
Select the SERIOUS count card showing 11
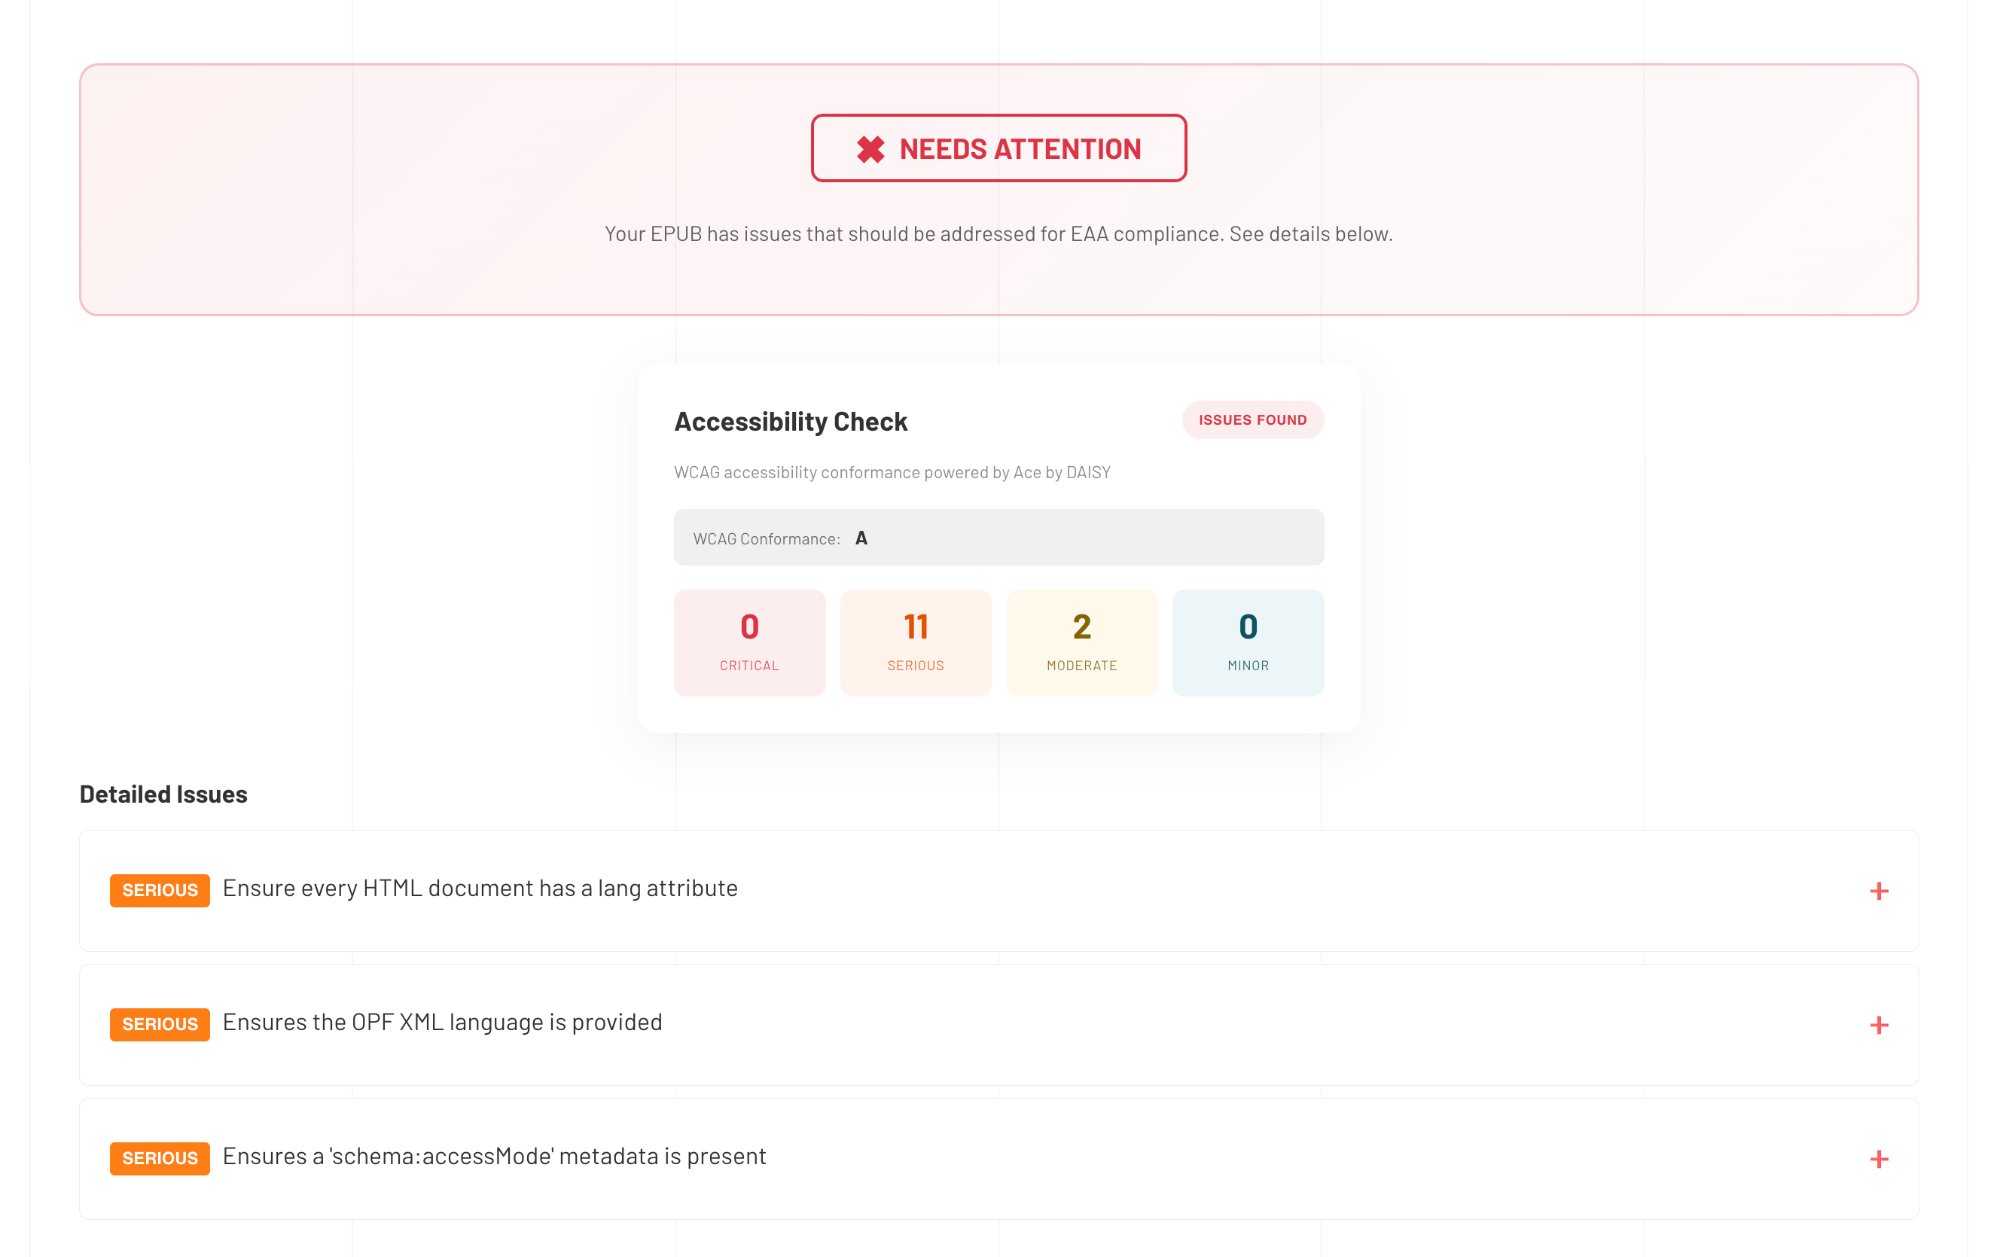pos(915,641)
